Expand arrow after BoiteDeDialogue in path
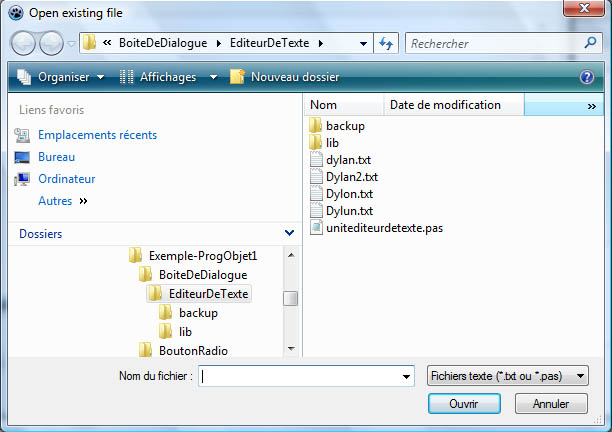 tap(219, 43)
